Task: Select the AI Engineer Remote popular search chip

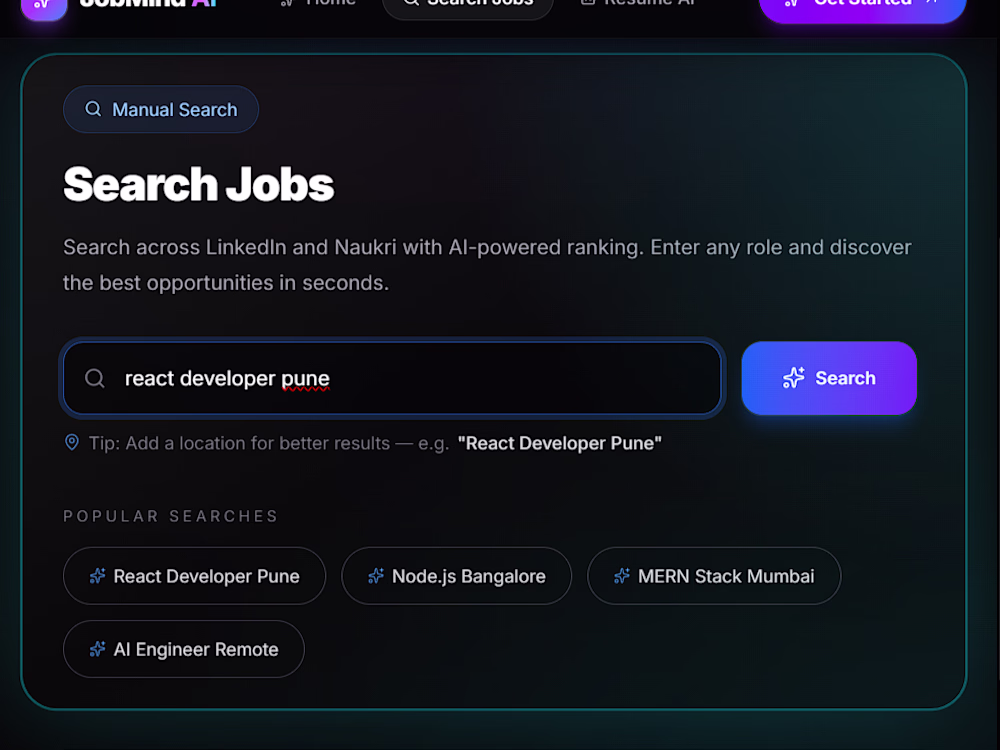Action: 184,649
